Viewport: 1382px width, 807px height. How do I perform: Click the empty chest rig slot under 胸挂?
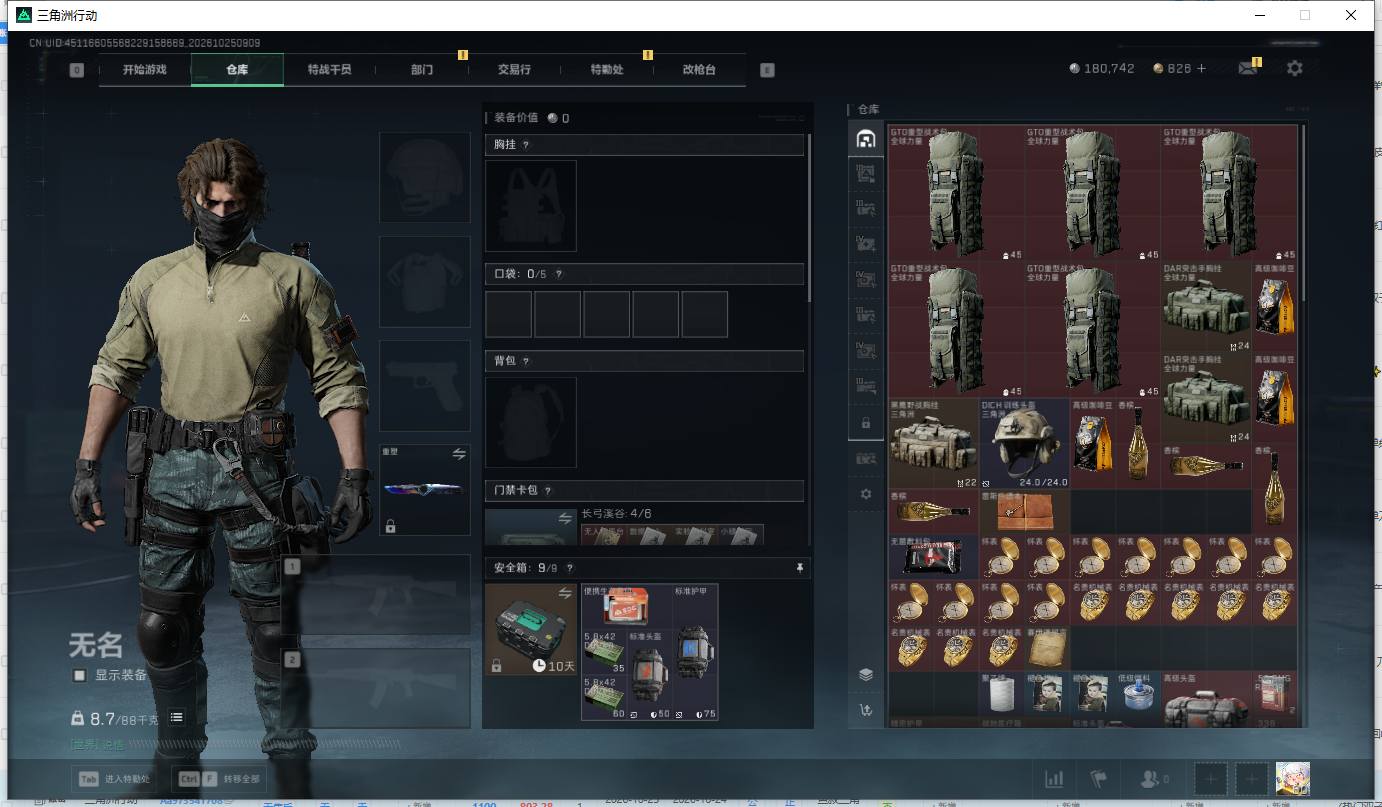point(531,206)
